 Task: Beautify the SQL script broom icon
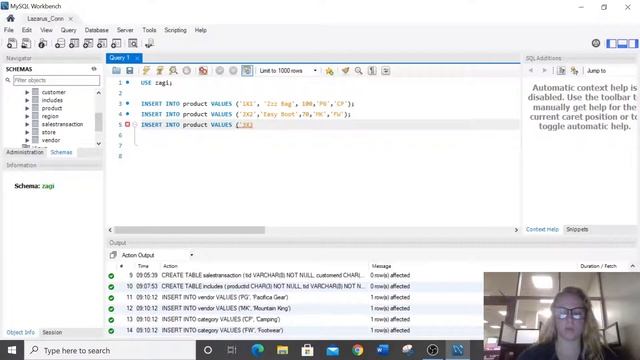(x=345, y=71)
